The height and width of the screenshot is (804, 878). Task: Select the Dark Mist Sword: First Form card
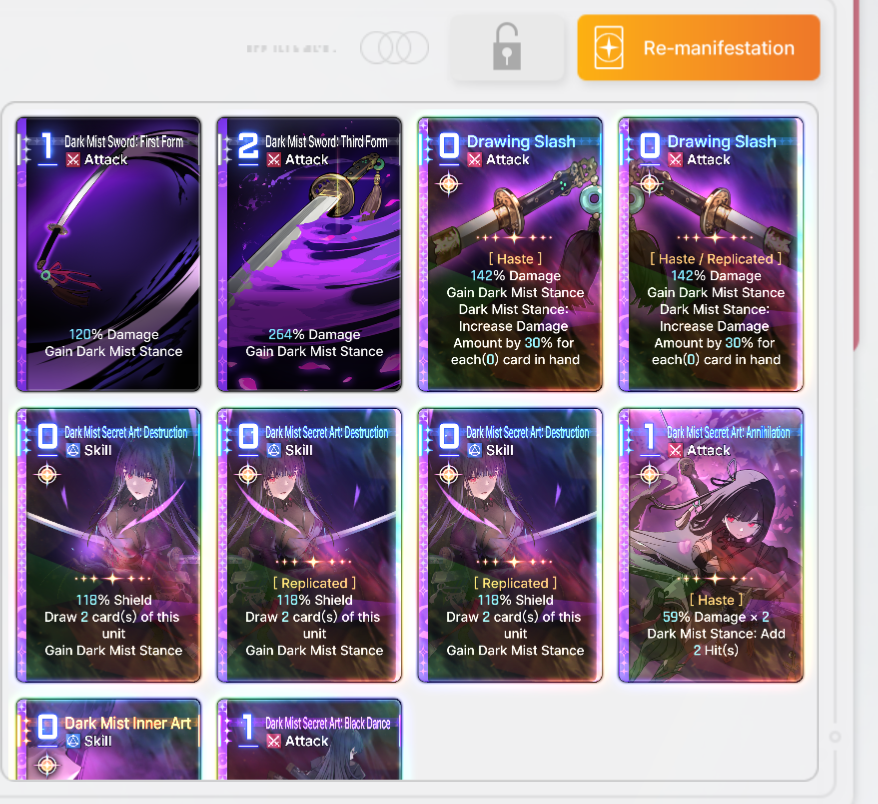(x=108, y=254)
